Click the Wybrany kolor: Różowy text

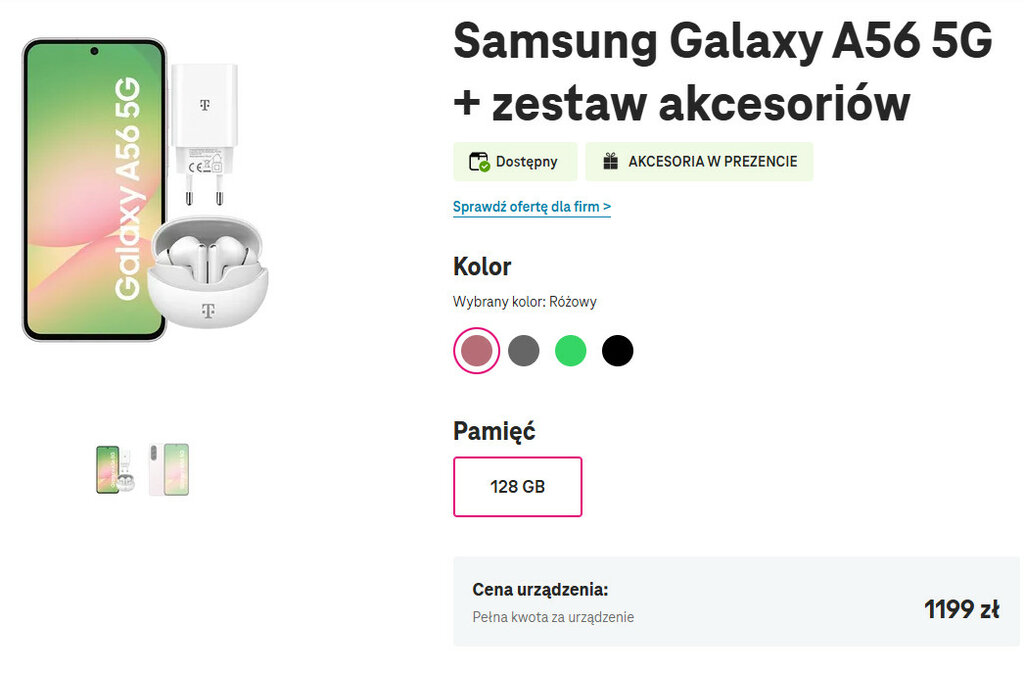click(x=524, y=302)
